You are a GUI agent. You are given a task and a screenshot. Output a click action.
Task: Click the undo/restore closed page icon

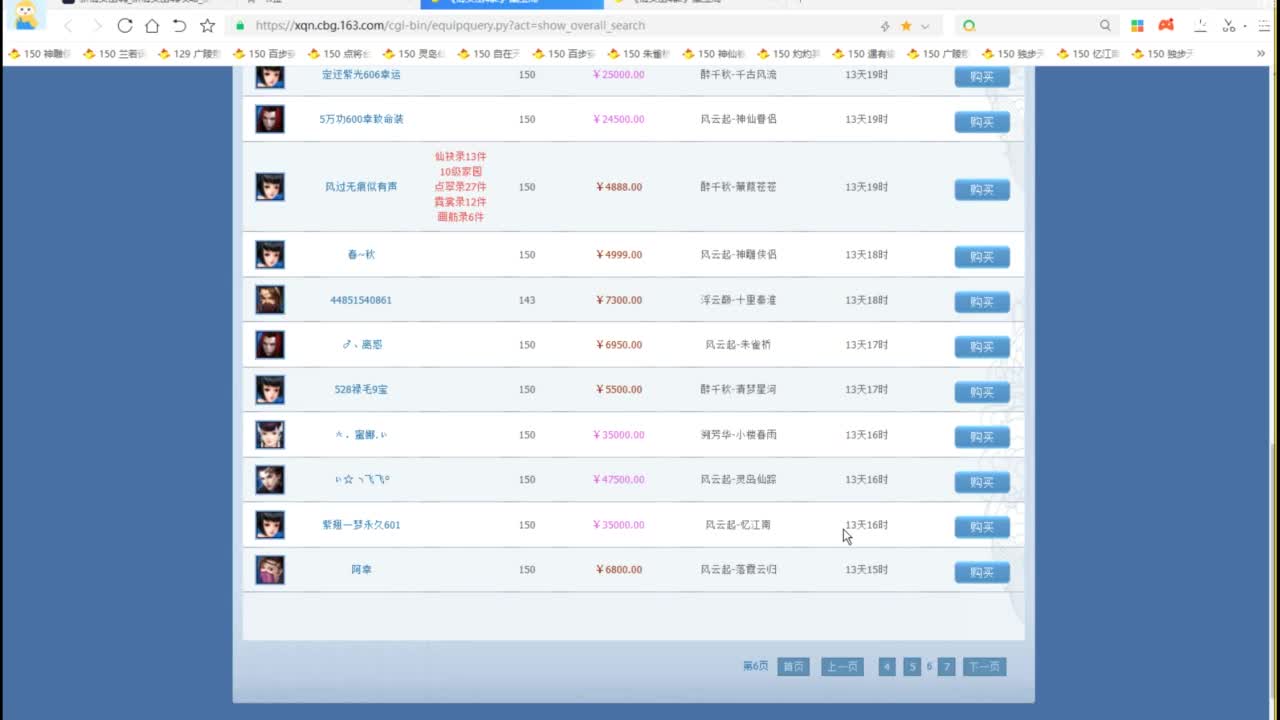(x=179, y=26)
